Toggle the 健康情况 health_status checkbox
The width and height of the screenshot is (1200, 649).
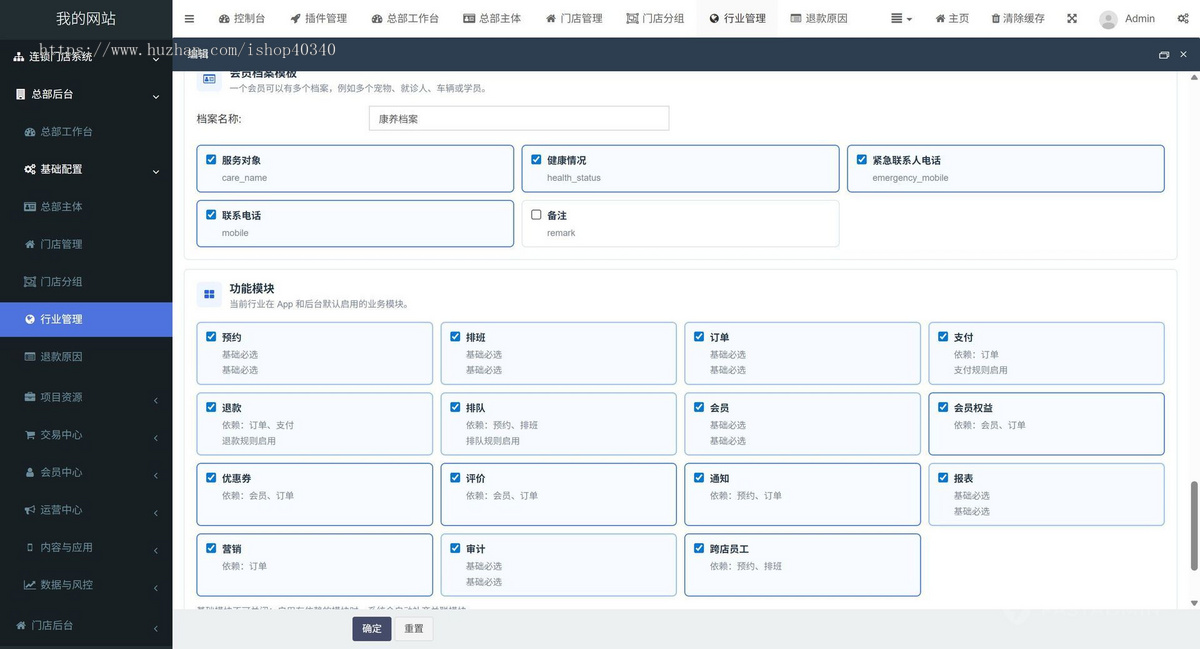coord(536,160)
